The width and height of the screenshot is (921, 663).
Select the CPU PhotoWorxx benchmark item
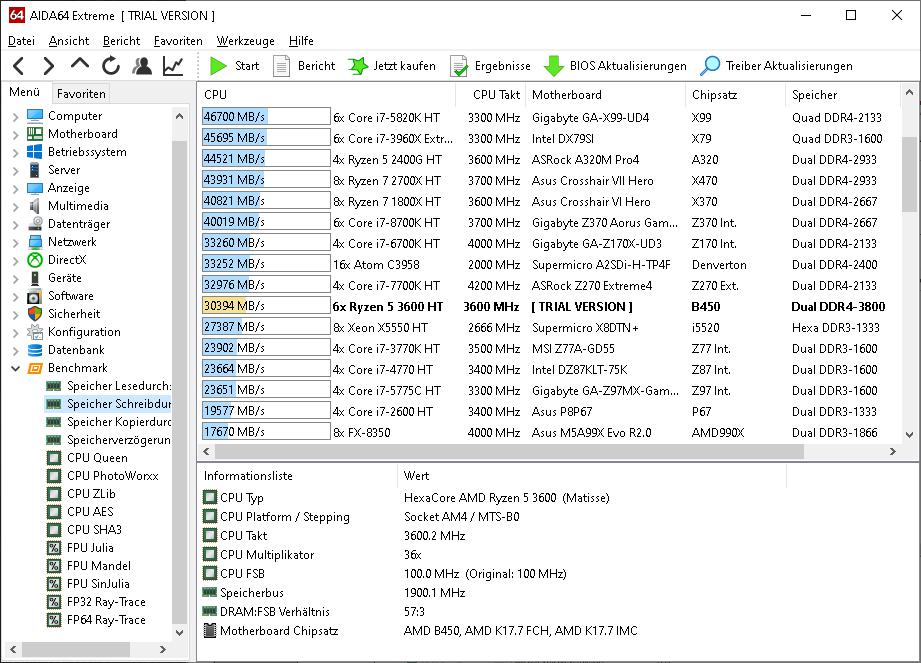point(103,476)
